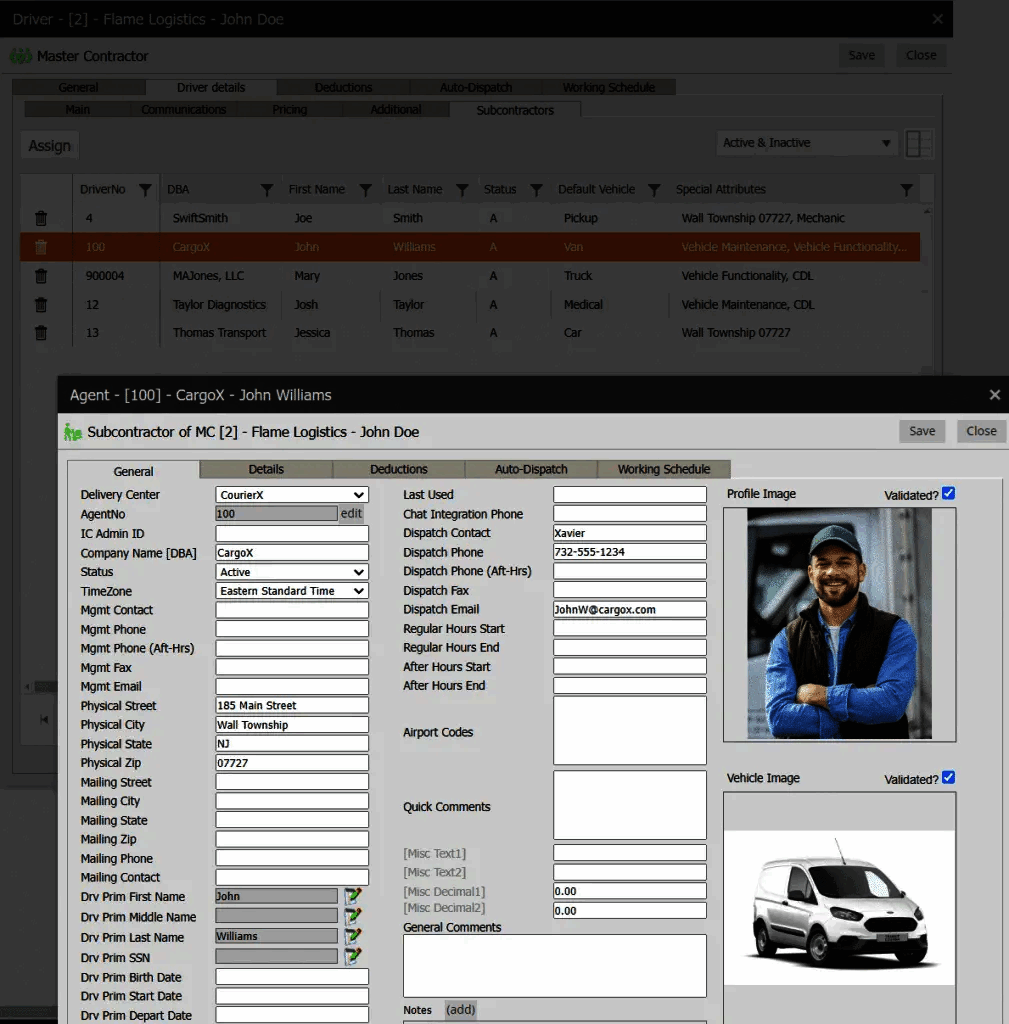The width and height of the screenshot is (1009, 1024).
Task: Delete the Taylor Diagnostics subcontractor row
Action: [41, 305]
